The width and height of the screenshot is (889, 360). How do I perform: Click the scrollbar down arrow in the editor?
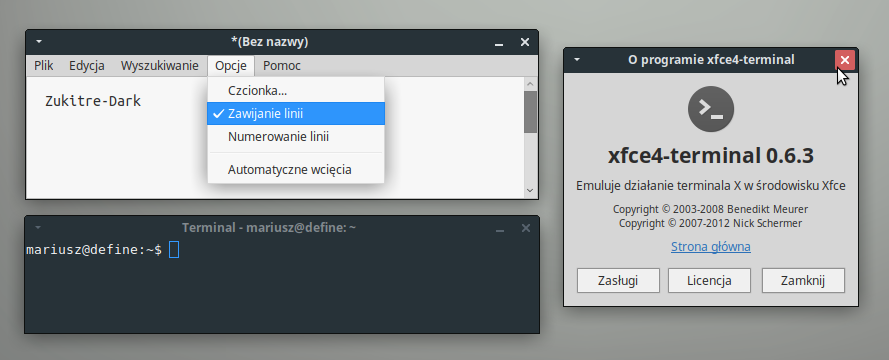[x=530, y=191]
